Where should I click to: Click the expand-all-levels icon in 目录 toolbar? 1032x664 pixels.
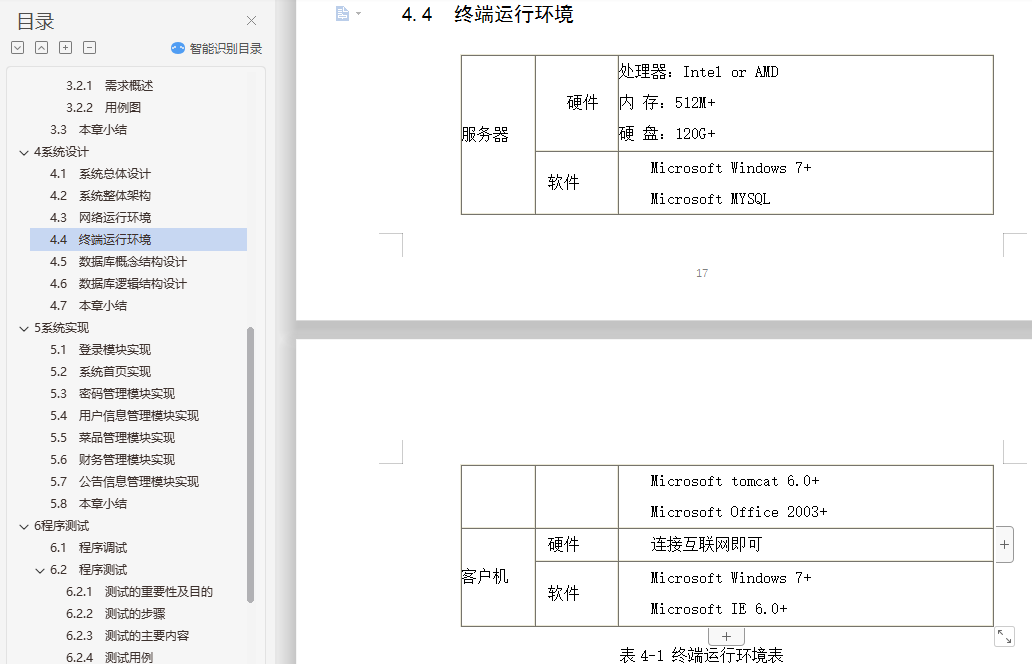(18, 47)
